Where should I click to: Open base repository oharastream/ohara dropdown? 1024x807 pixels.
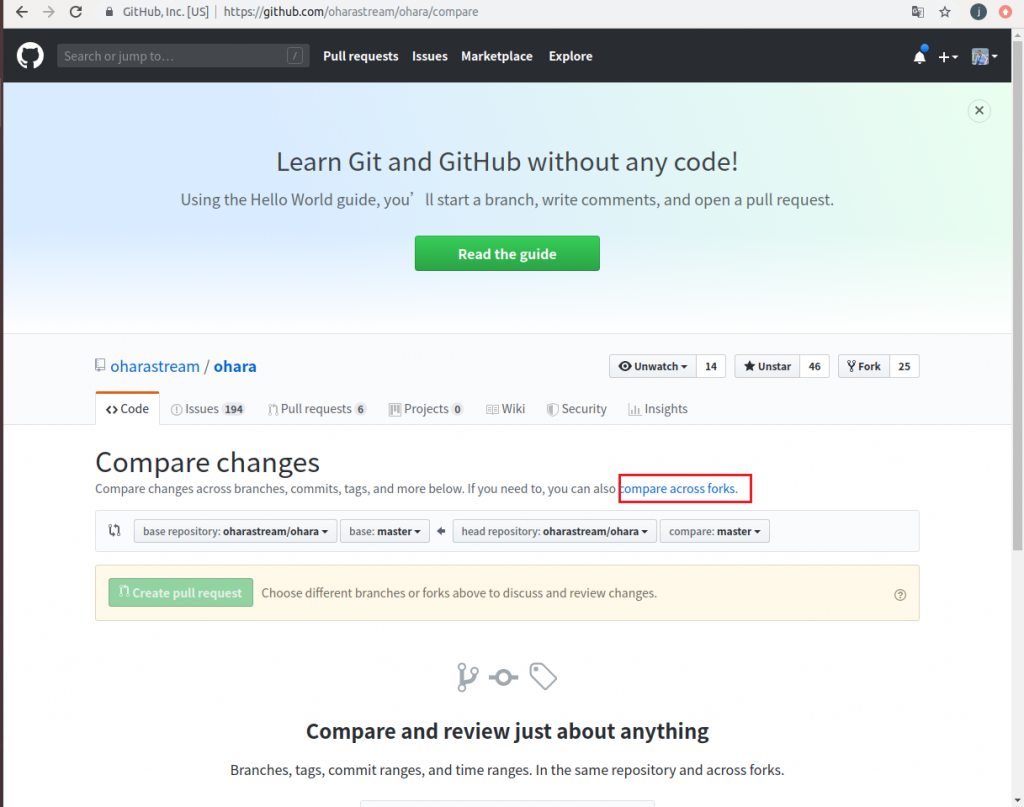[235, 531]
